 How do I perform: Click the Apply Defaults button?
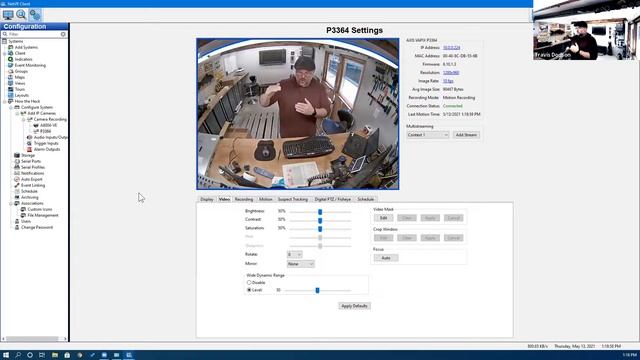point(354,306)
